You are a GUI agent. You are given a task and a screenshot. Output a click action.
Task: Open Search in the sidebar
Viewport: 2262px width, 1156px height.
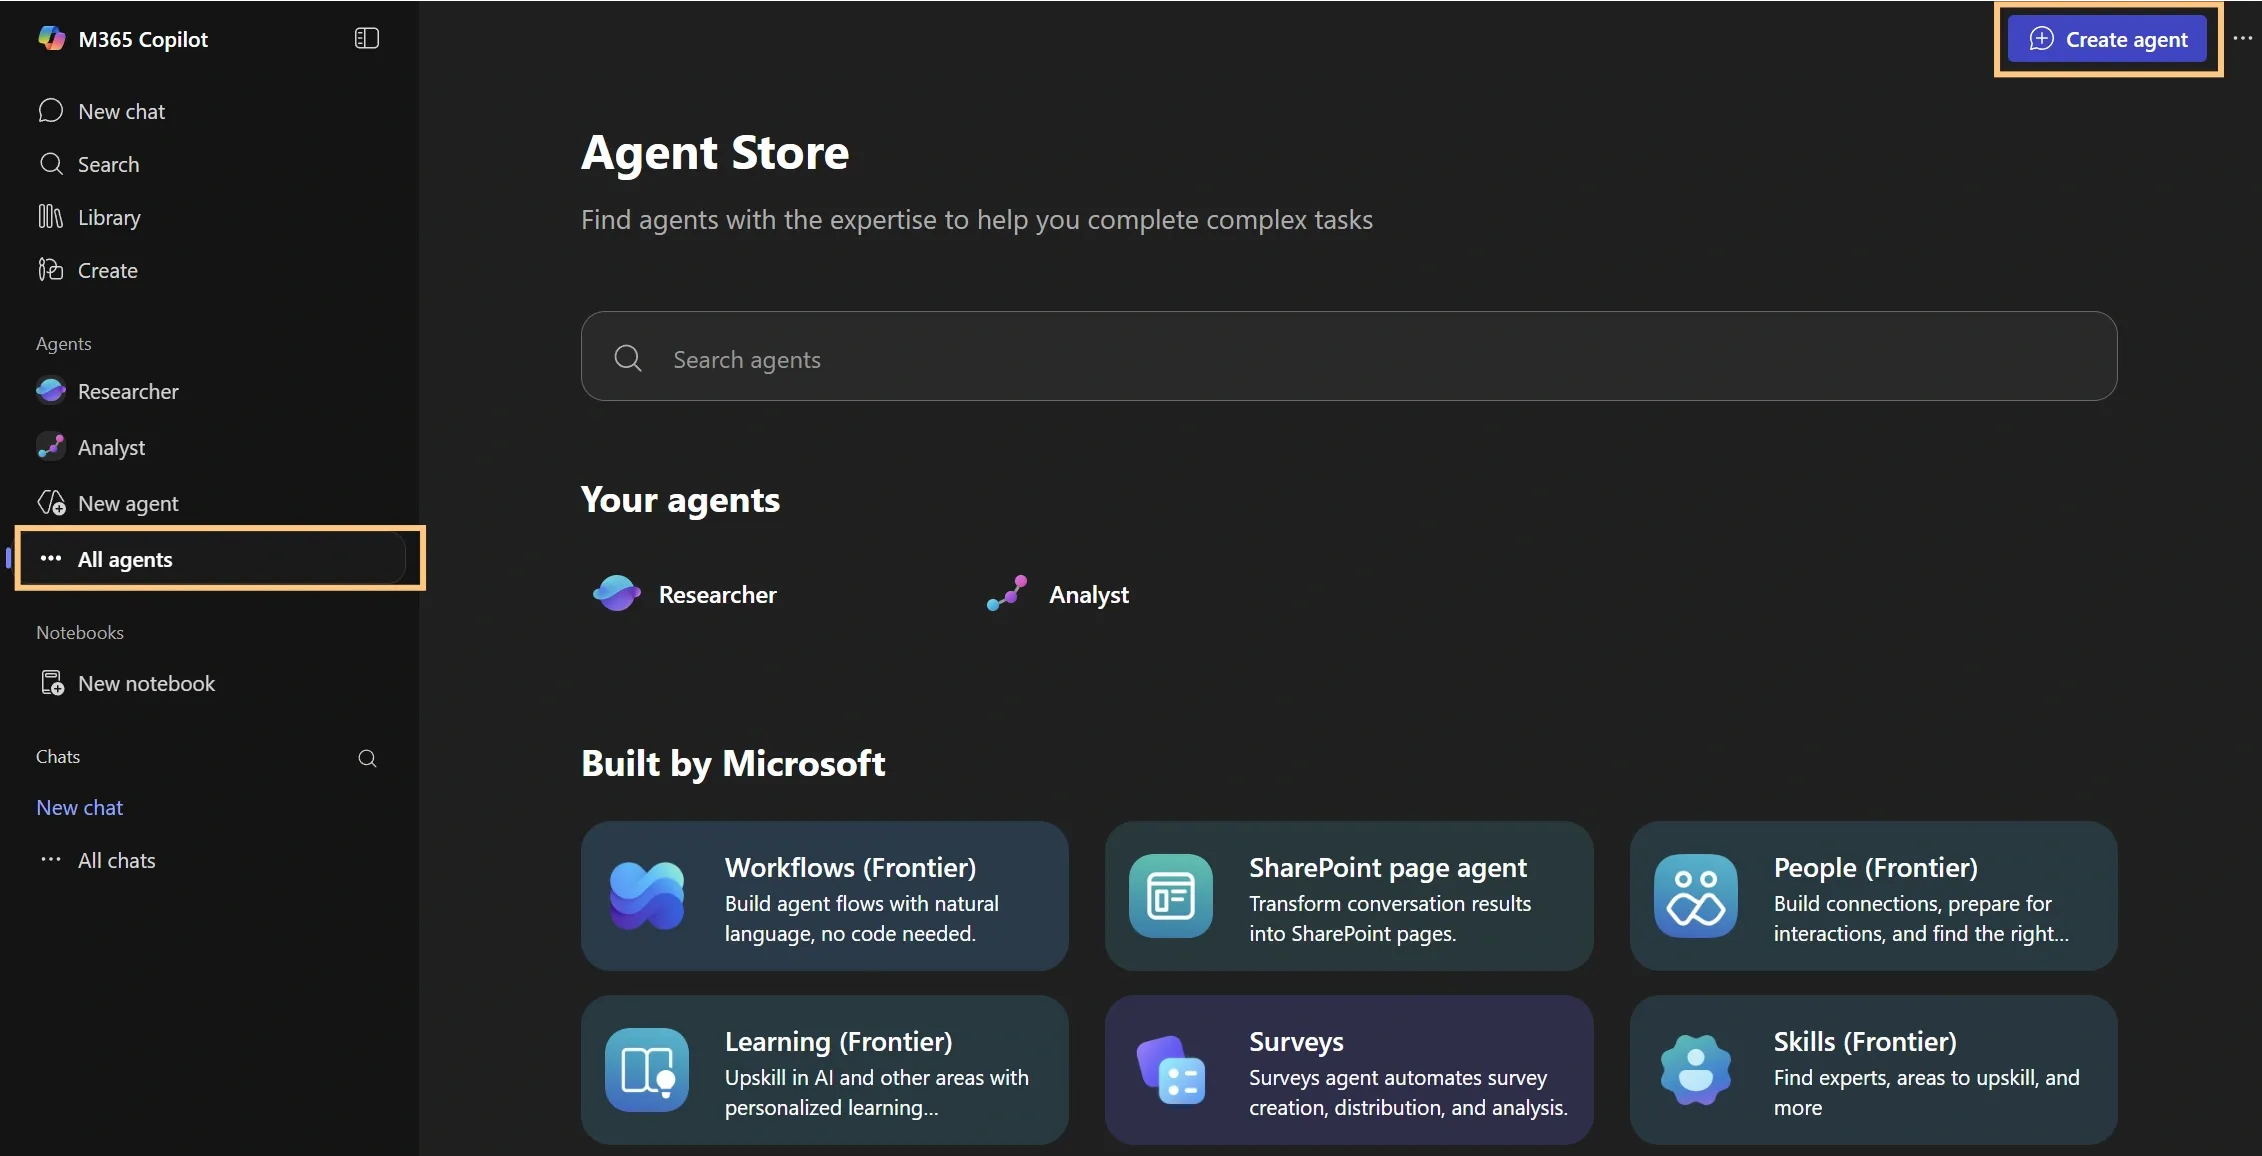(107, 164)
